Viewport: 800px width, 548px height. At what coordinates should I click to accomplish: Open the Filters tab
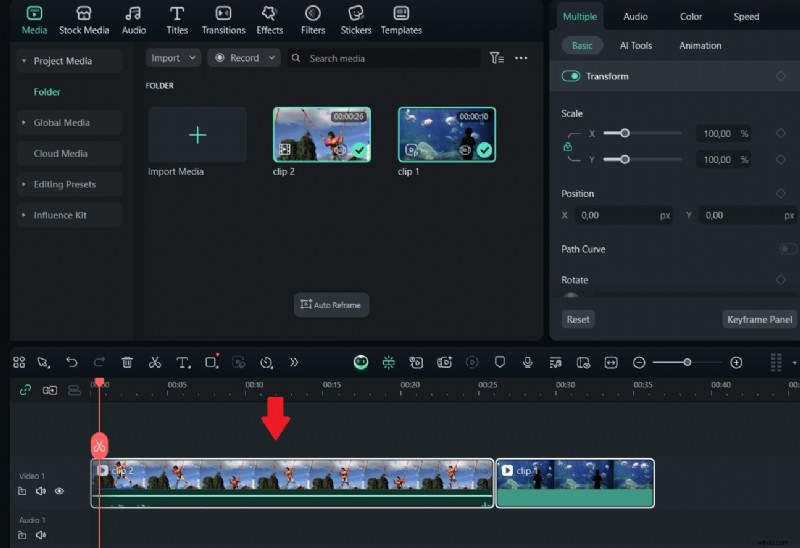click(313, 20)
